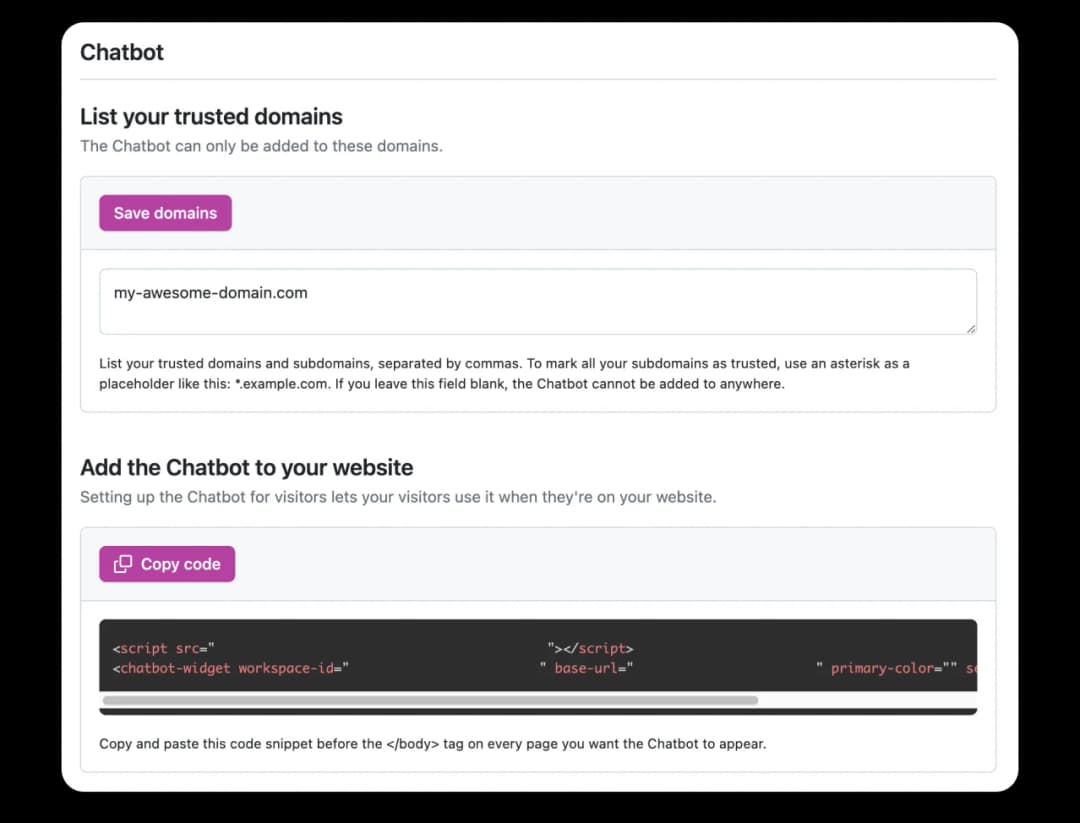Click the 'Setting up the Chatbot for visitors' description

pyautogui.click(x=398, y=497)
